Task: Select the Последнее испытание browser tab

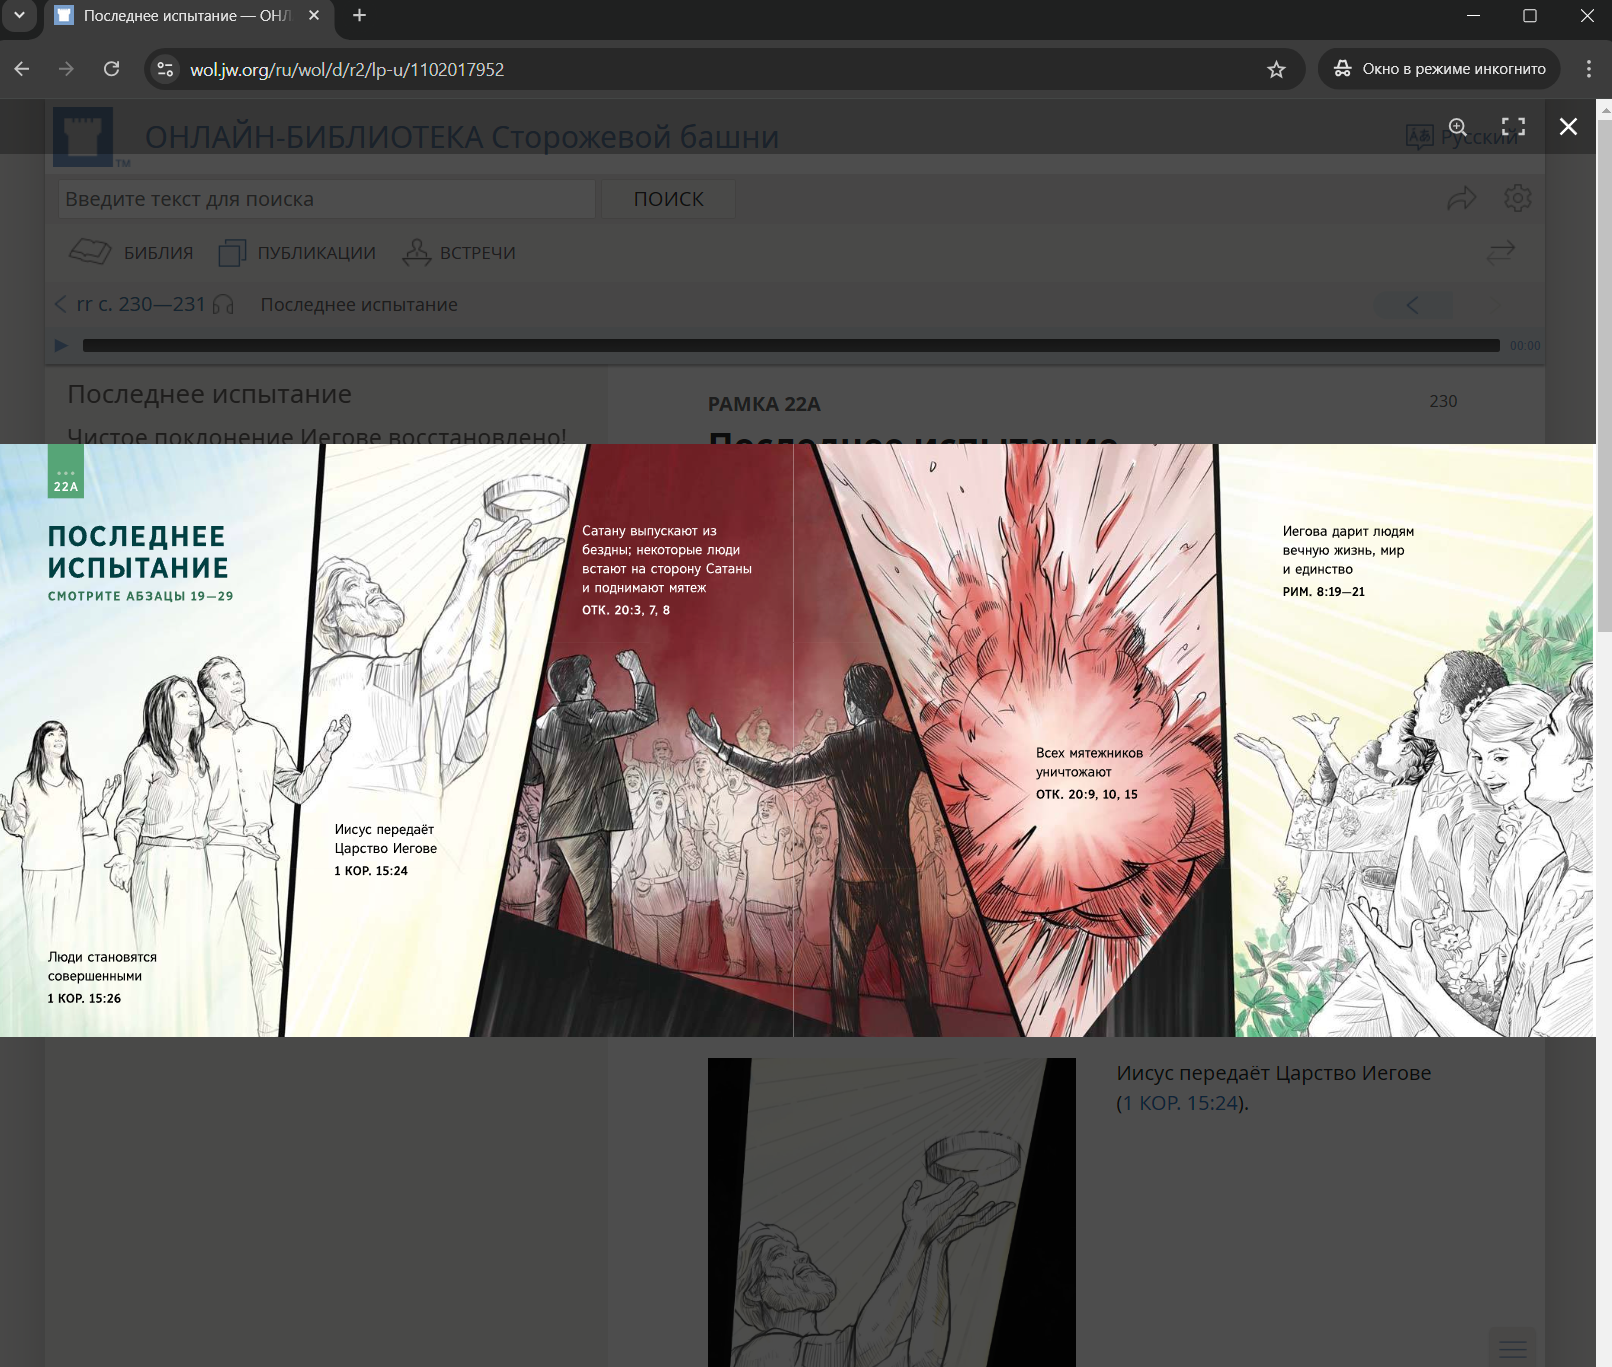Action: (187, 16)
